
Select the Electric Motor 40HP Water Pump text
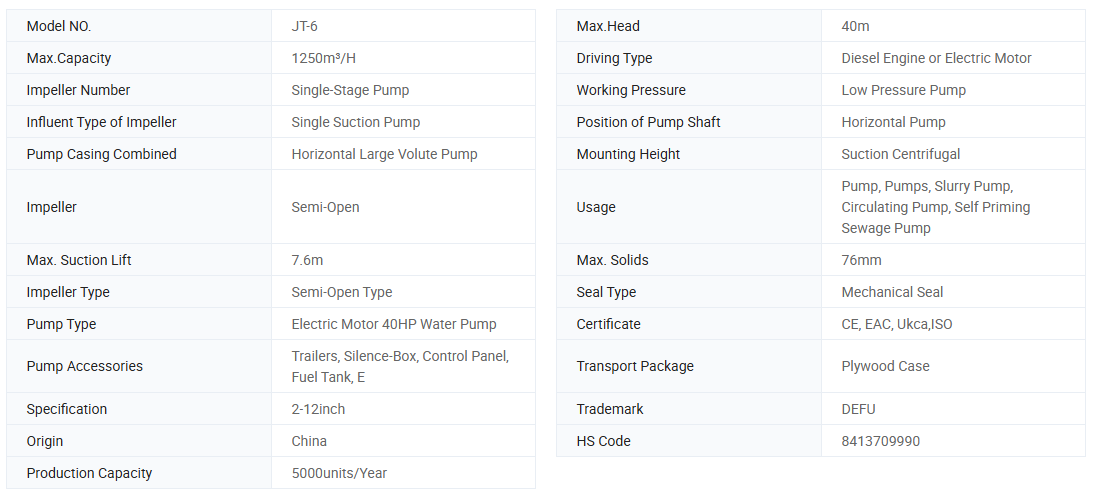pos(393,324)
